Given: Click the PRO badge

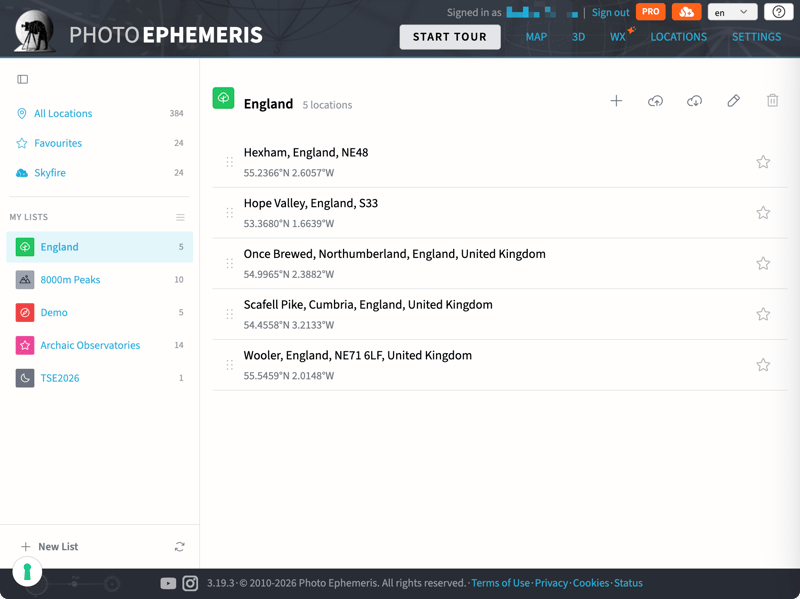Looking at the screenshot, I should pyautogui.click(x=651, y=12).
